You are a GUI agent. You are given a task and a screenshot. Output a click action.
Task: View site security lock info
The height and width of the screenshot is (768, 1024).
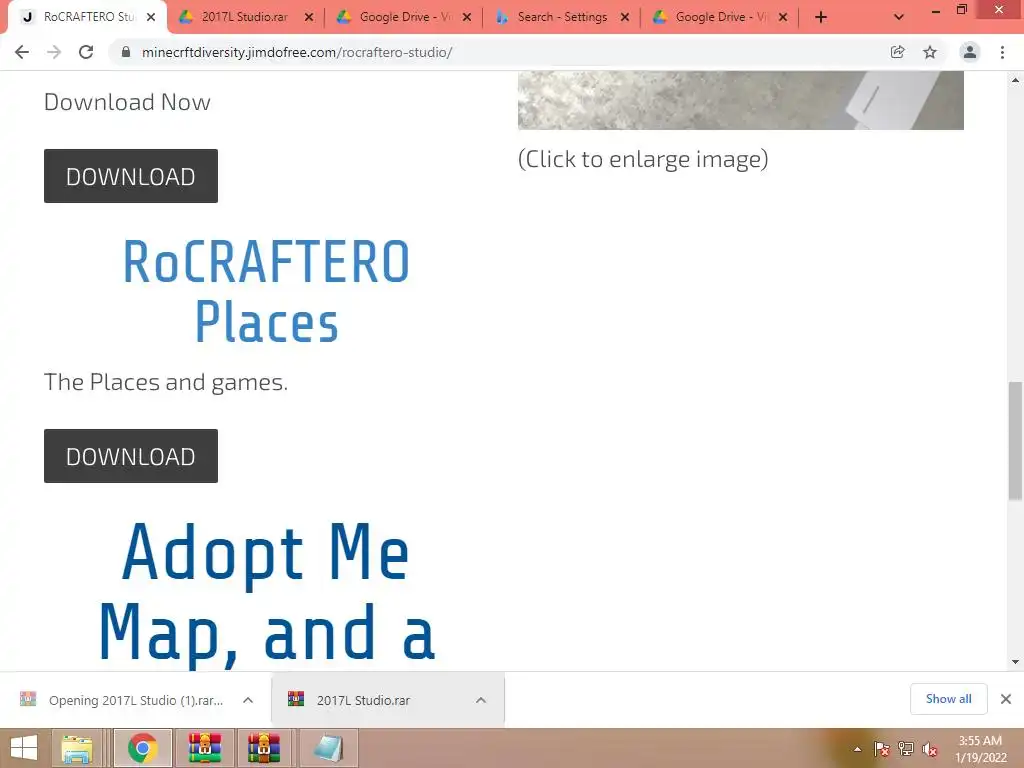pos(126,52)
